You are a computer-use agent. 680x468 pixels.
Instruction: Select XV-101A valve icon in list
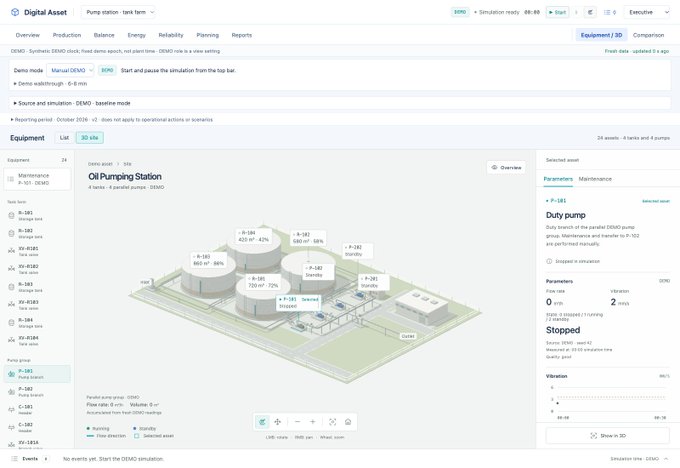[11, 445]
